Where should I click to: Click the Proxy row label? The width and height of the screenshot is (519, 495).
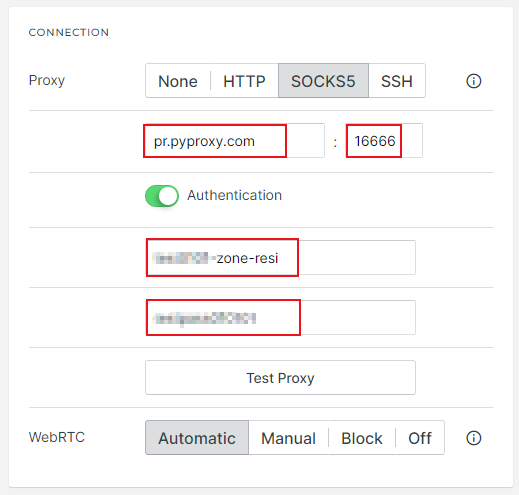pyautogui.click(x=47, y=81)
